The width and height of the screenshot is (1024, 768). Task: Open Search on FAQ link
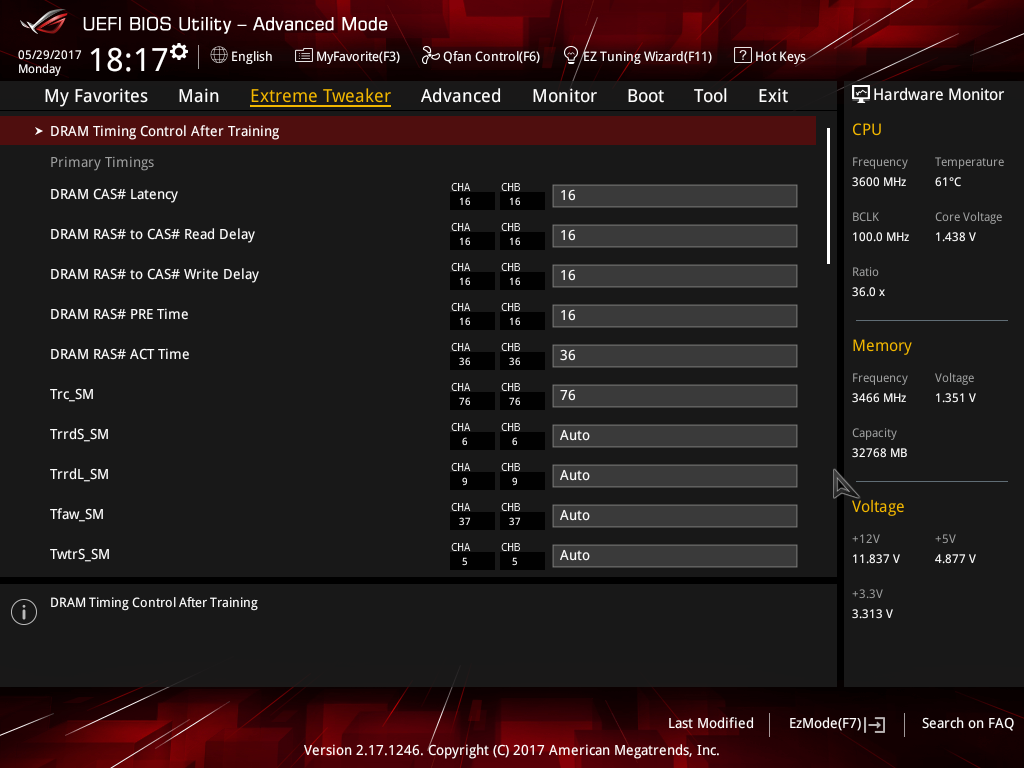tap(967, 723)
